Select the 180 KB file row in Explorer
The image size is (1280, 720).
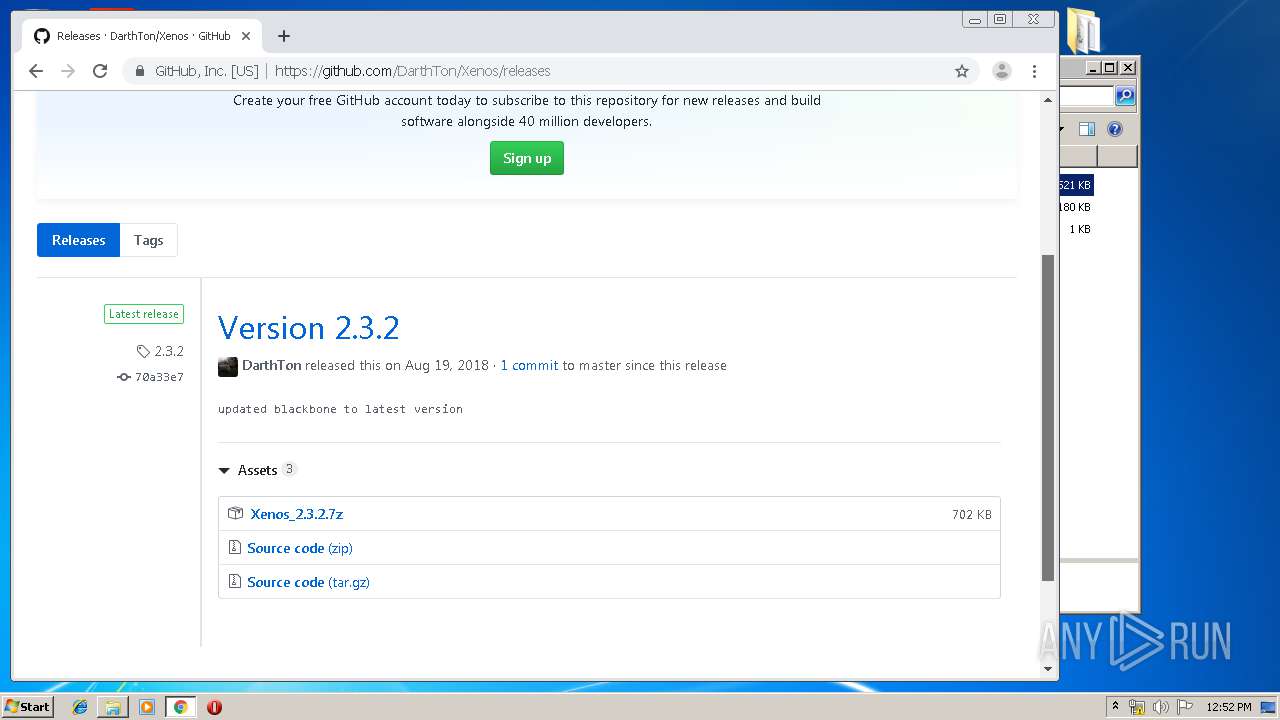pos(1076,207)
